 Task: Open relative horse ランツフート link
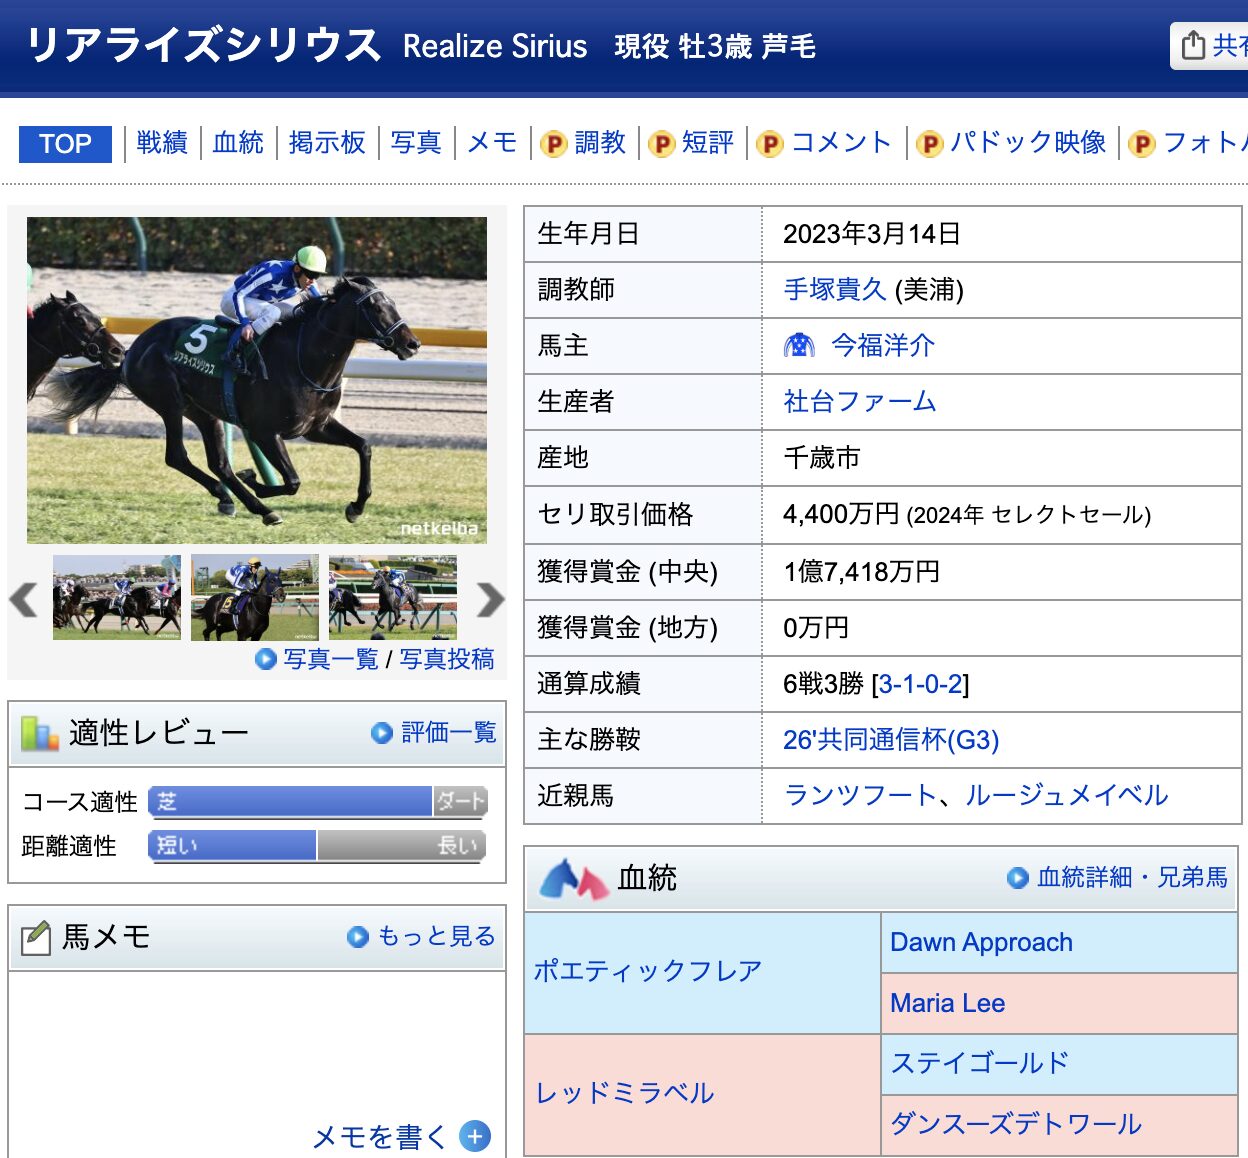coord(860,796)
